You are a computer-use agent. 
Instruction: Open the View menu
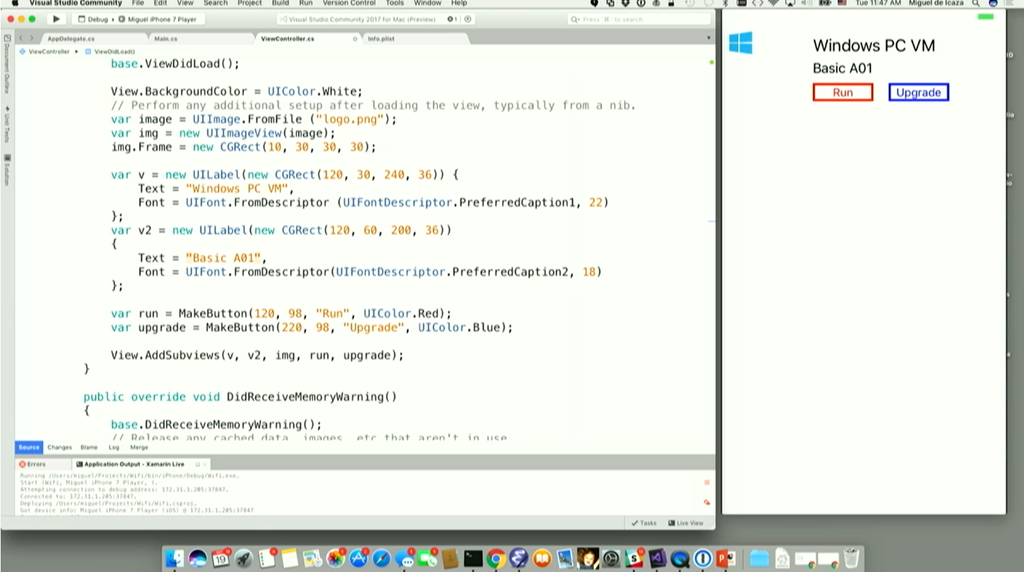(x=185, y=3)
